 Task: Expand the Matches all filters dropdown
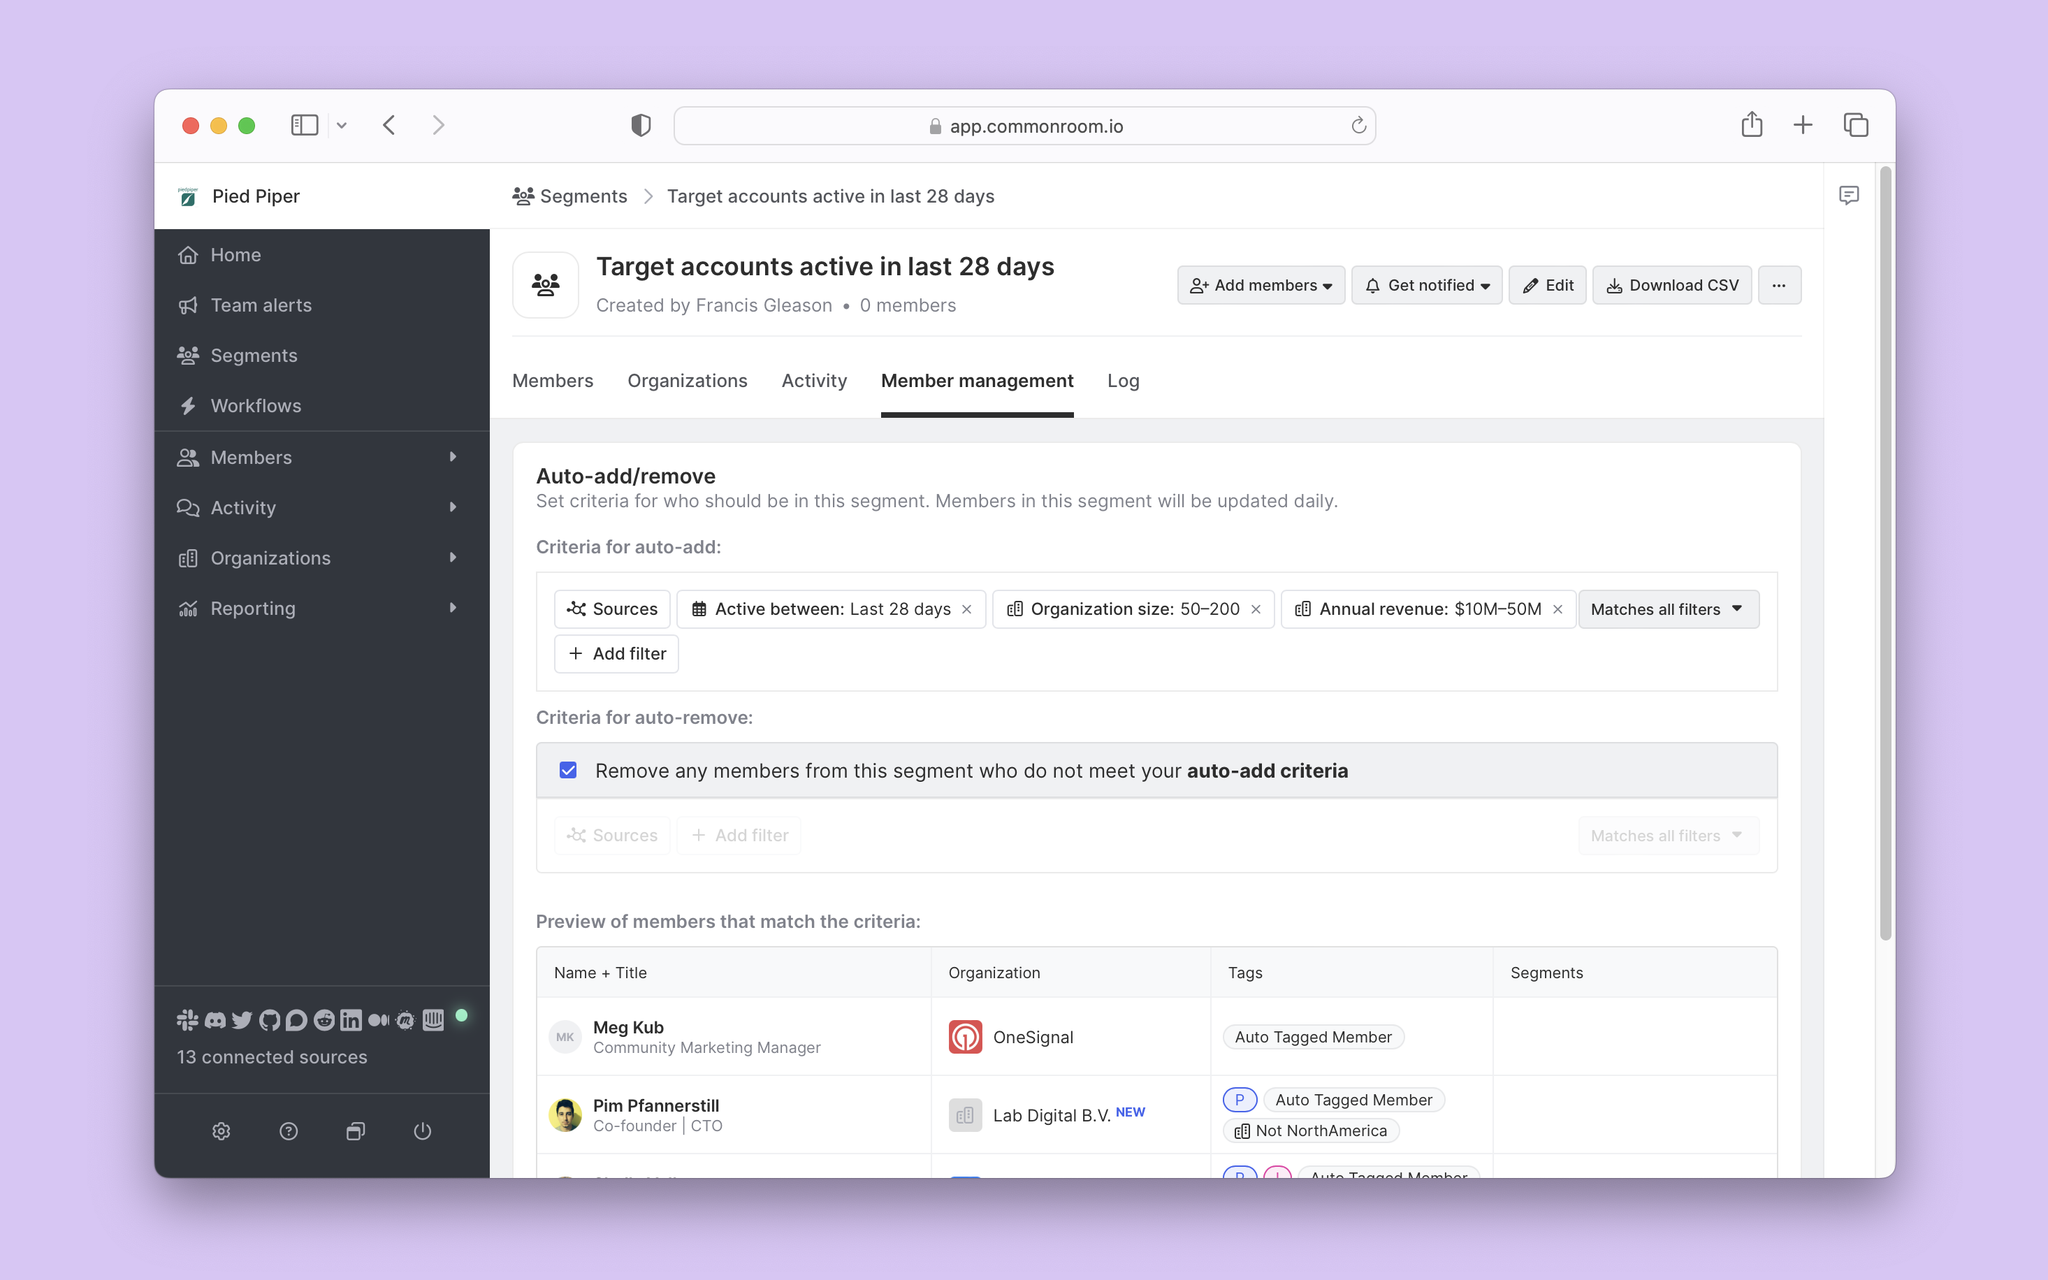(1668, 608)
